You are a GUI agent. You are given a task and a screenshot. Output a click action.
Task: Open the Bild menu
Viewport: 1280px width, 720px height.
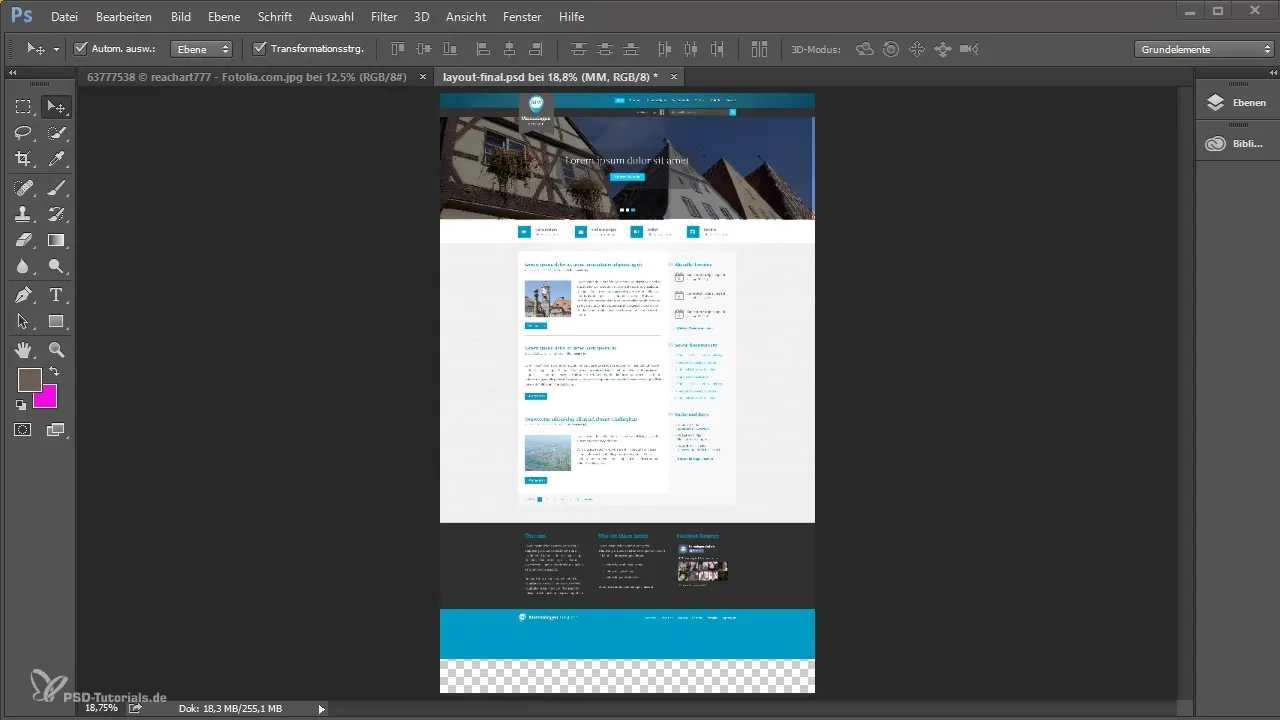coord(181,17)
